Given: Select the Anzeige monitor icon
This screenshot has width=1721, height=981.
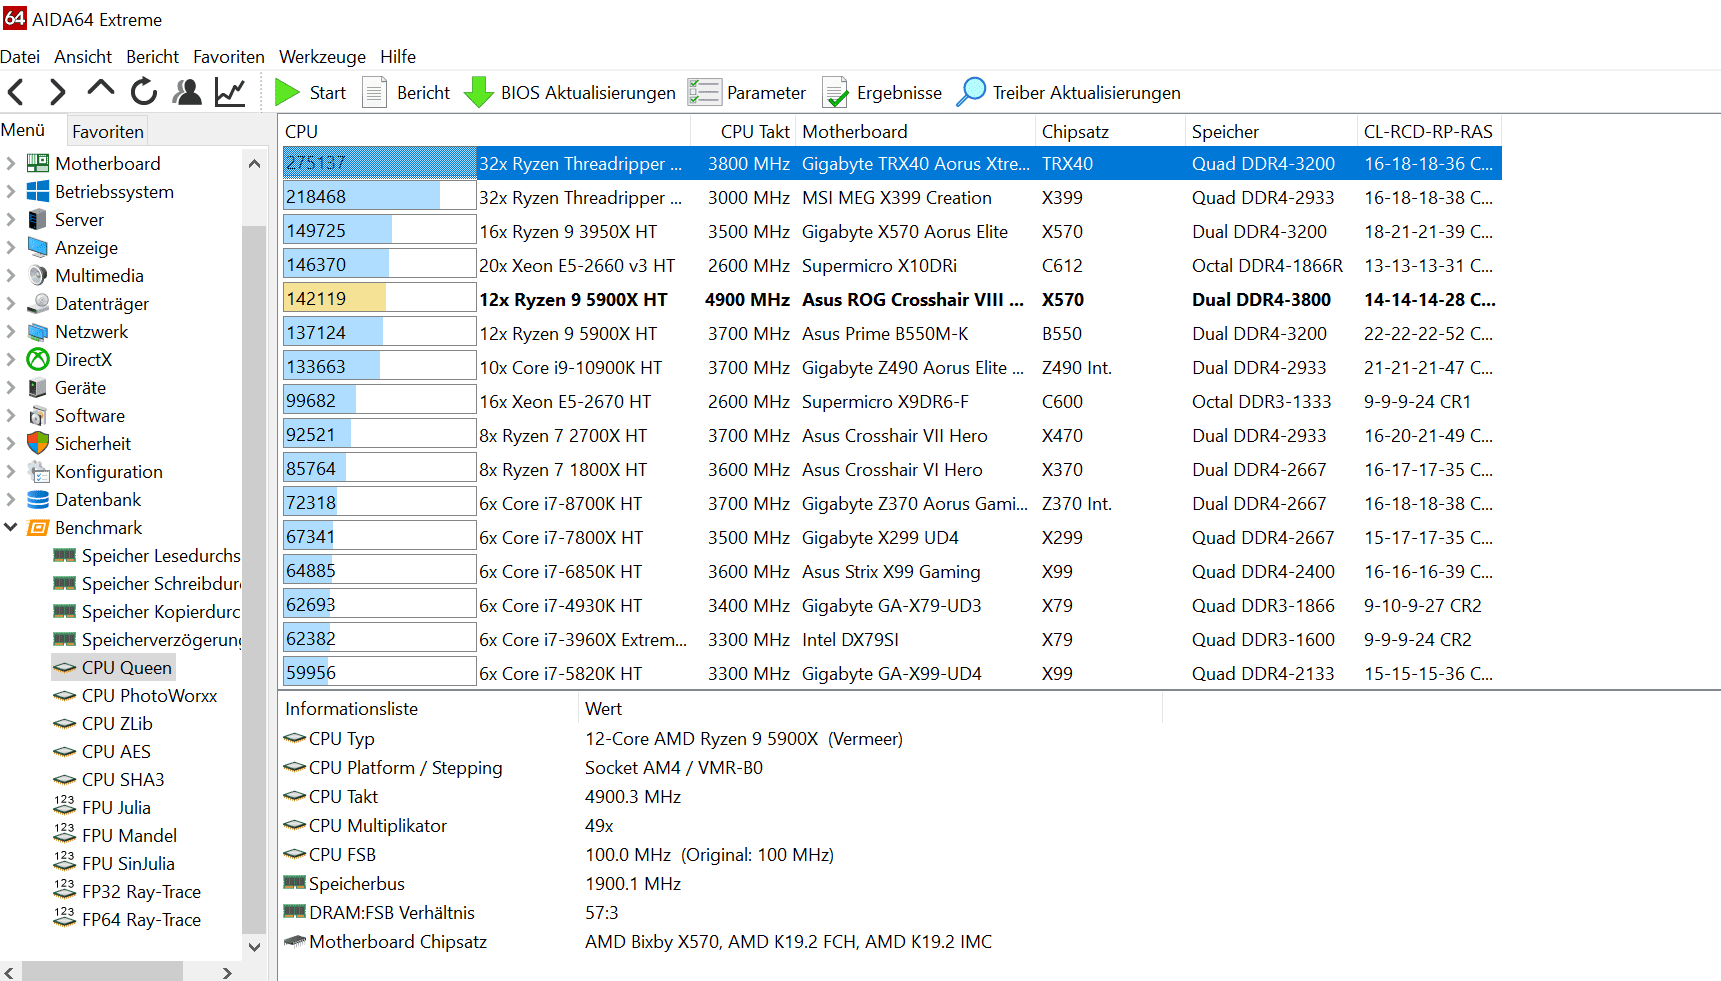Looking at the screenshot, I should pyautogui.click(x=38, y=247).
